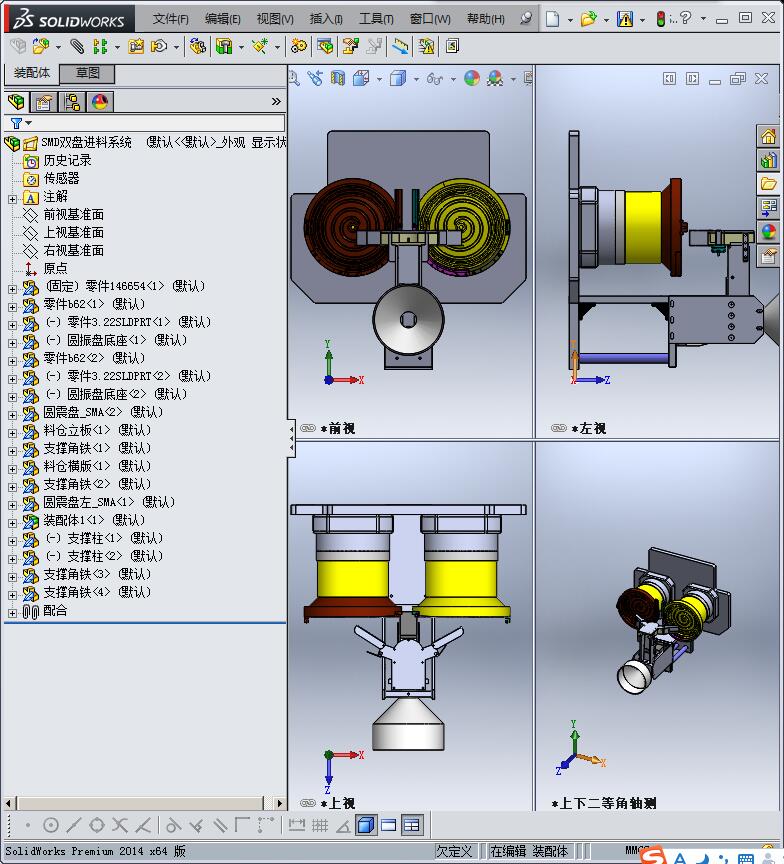
Task: Click the Smart Fasteners icon
Action: click(x=136, y=46)
